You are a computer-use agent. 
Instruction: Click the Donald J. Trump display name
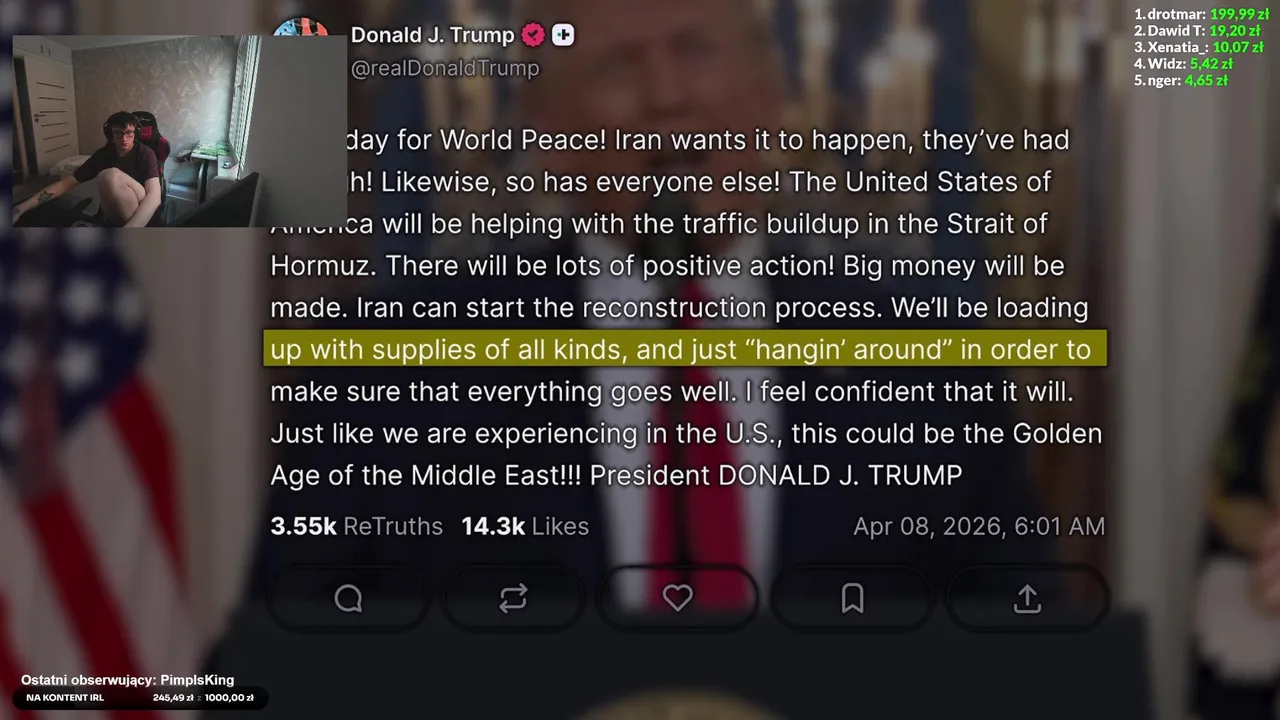pyautogui.click(x=432, y=35)
